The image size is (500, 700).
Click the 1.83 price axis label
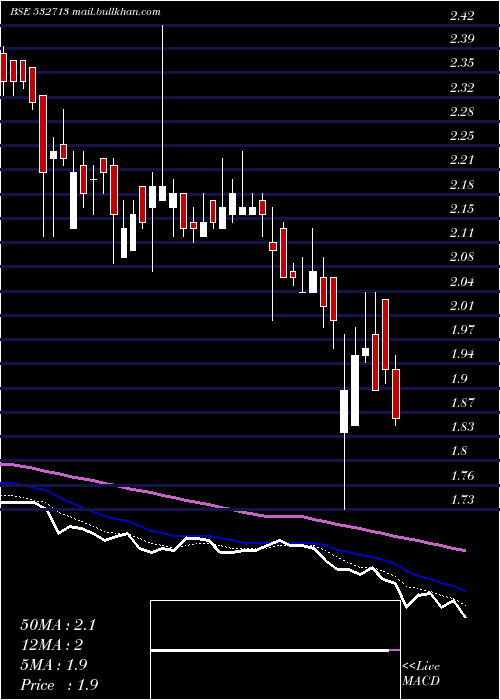coord(462,427)
